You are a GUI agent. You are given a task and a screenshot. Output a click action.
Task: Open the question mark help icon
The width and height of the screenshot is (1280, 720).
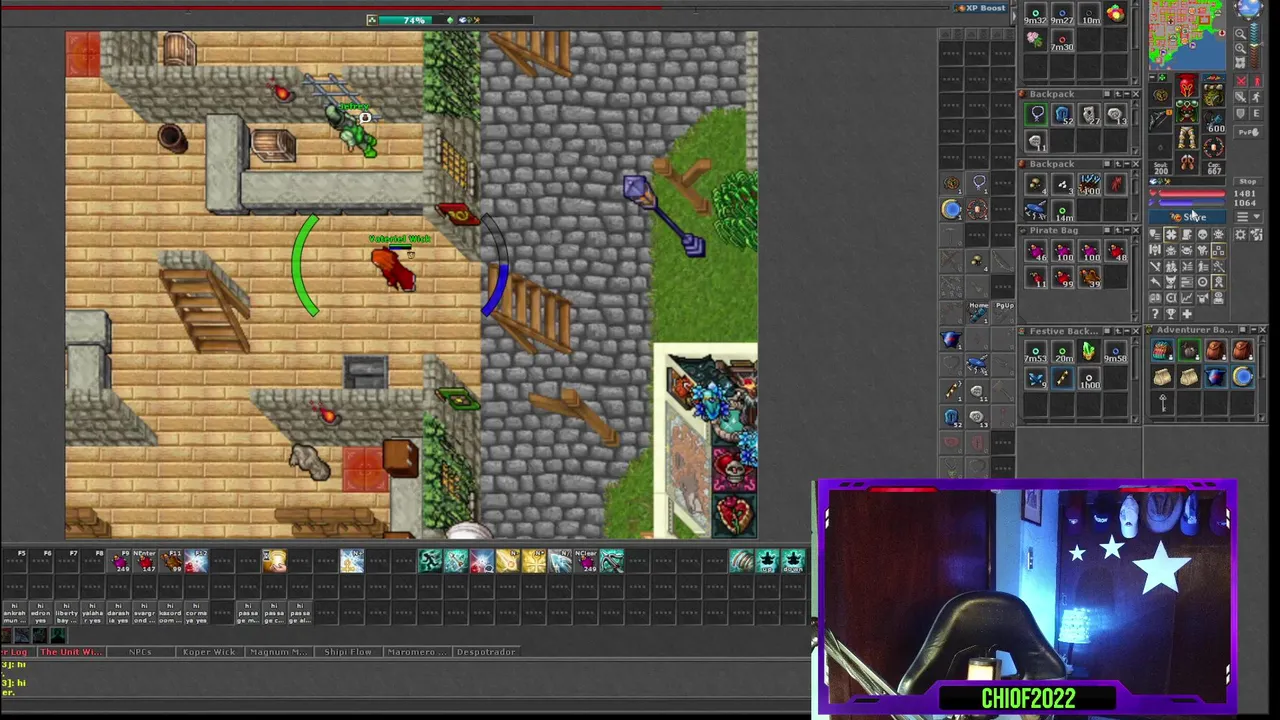[x=1155, y=314]
